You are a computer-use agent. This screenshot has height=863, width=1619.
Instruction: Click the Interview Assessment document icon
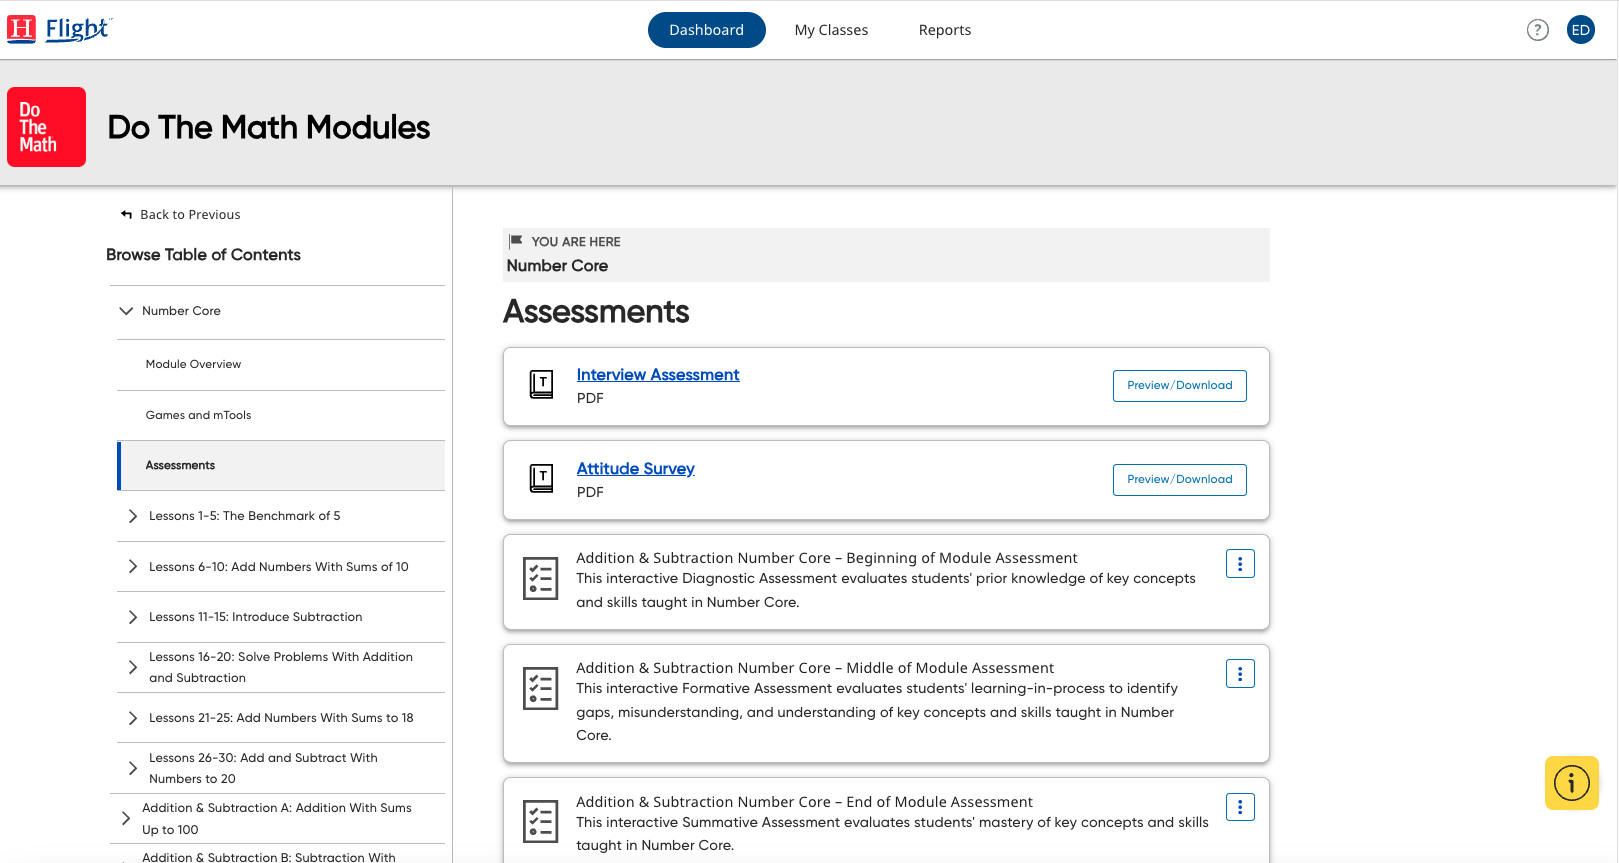click(x=541, y=385)
